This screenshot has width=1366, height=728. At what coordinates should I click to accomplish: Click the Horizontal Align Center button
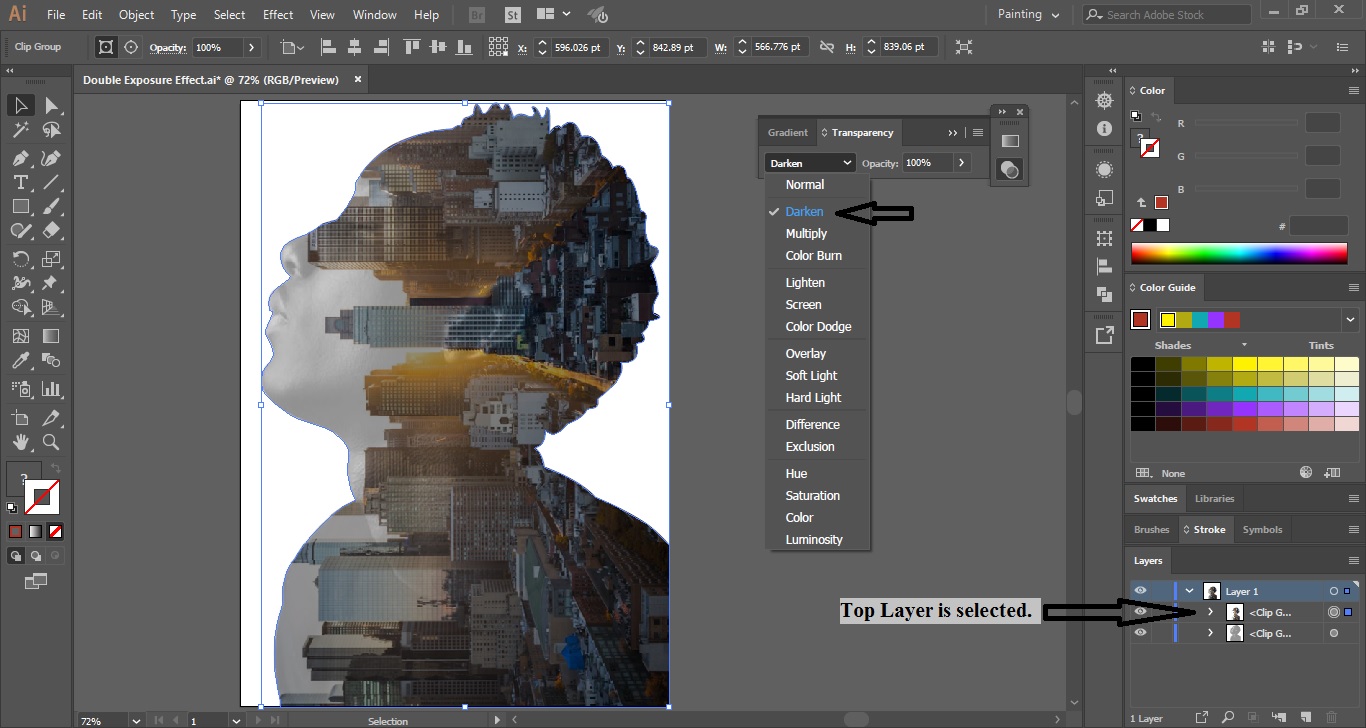tap(354, 46)
